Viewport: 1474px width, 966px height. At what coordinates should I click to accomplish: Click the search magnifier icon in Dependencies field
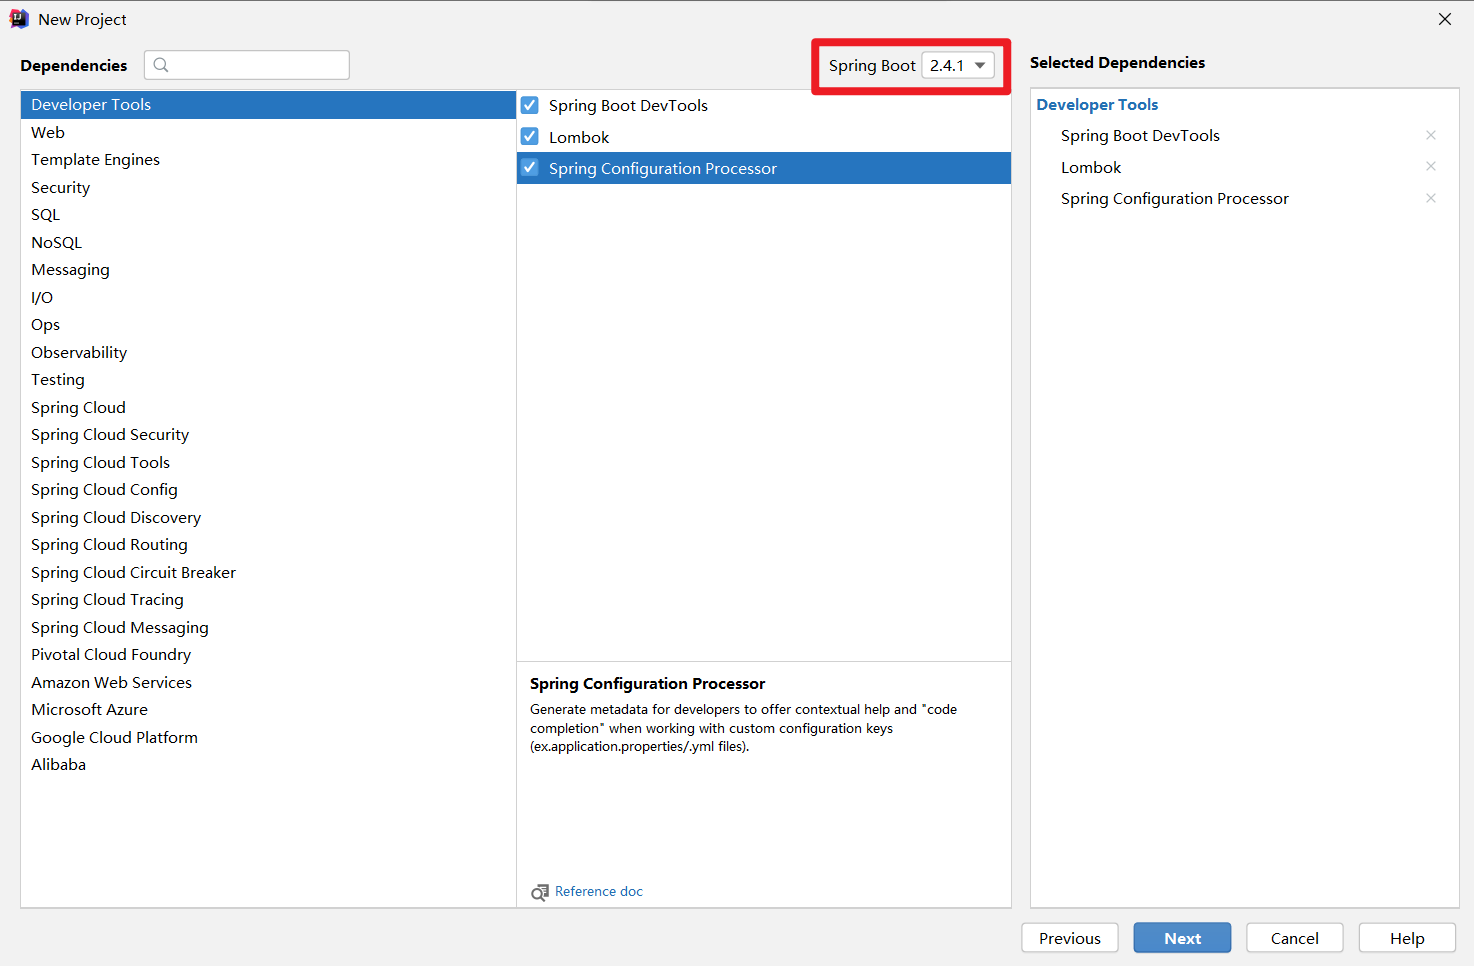tap(161, 65)
